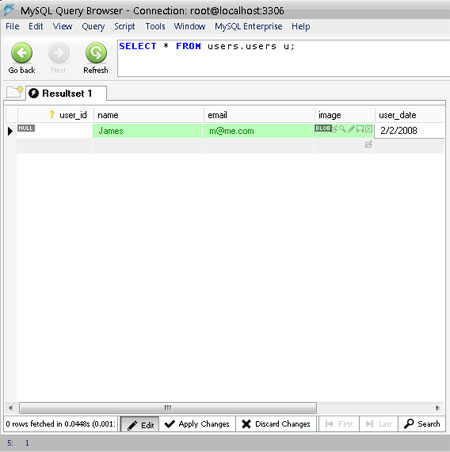Toggle the Edit button in result bar
450x452 pixels.
pyautogui.click(x=140, y=424)
